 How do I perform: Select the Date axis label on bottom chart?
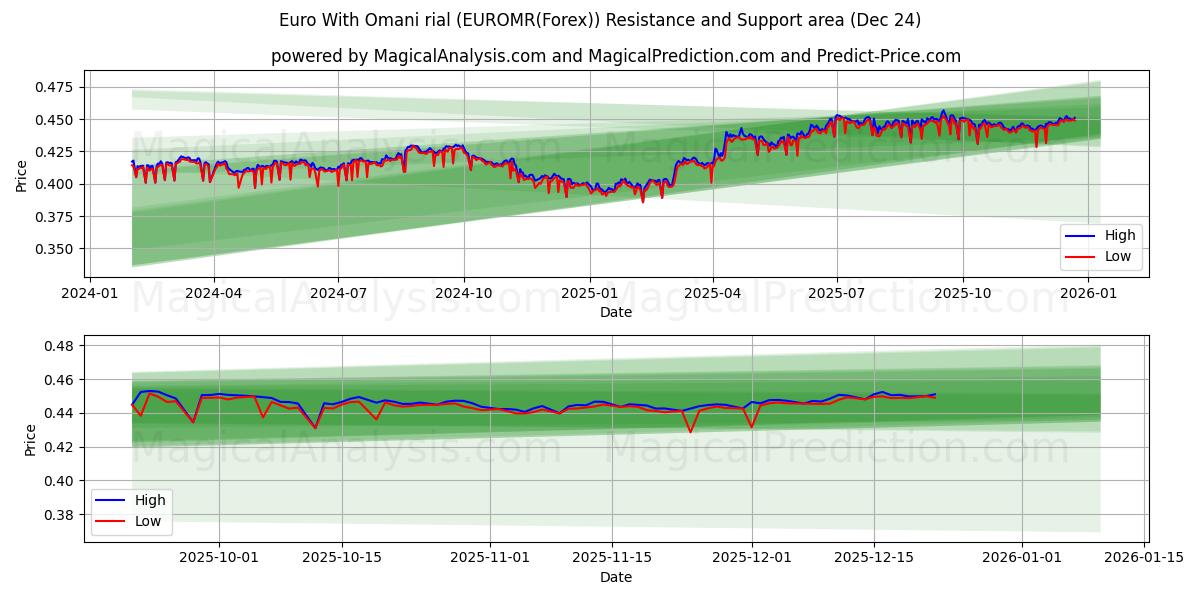(x=615, y=576)
